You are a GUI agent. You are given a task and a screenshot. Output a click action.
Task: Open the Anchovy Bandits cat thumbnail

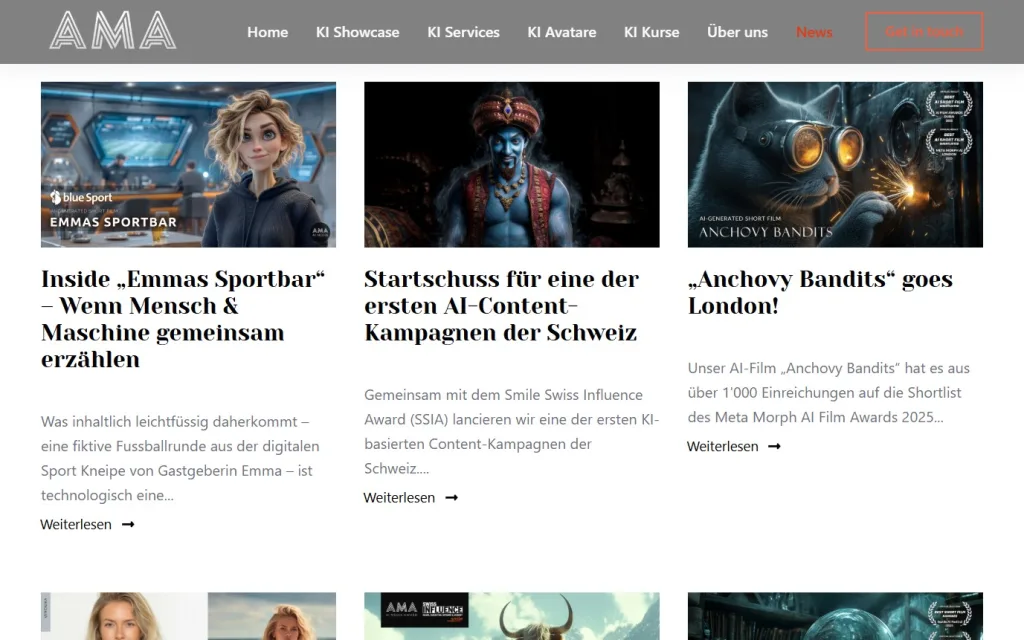click(x=835, y=164)
